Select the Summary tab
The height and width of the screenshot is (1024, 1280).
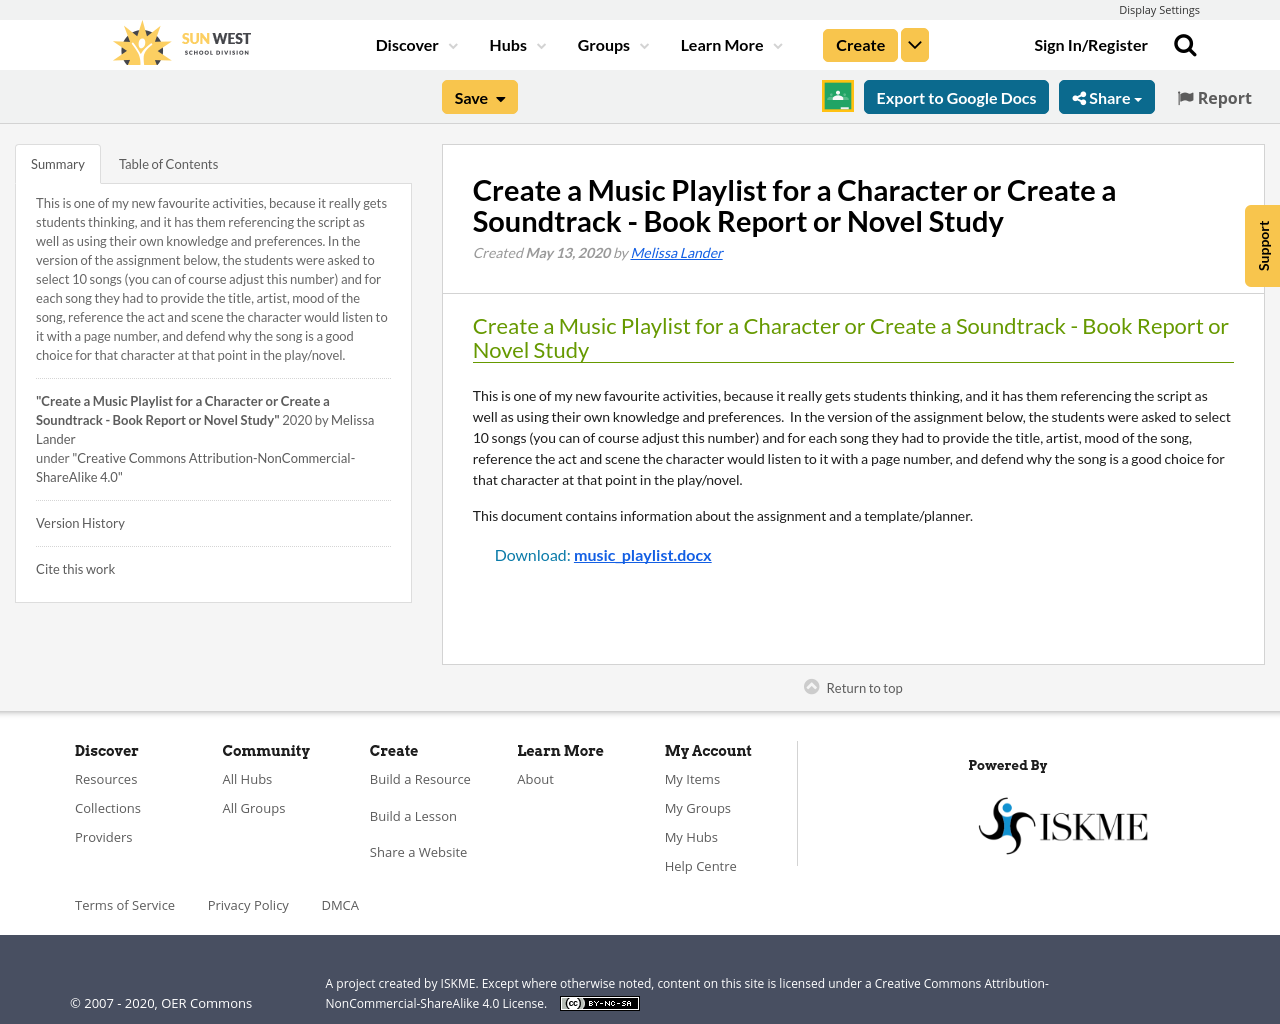[57, 162]
